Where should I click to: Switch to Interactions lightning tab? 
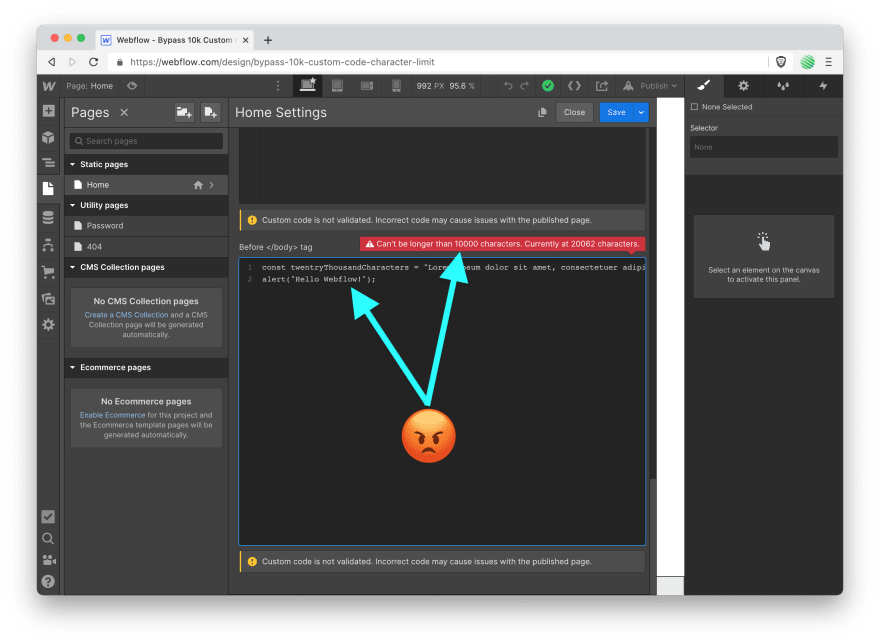click(823, 85)
